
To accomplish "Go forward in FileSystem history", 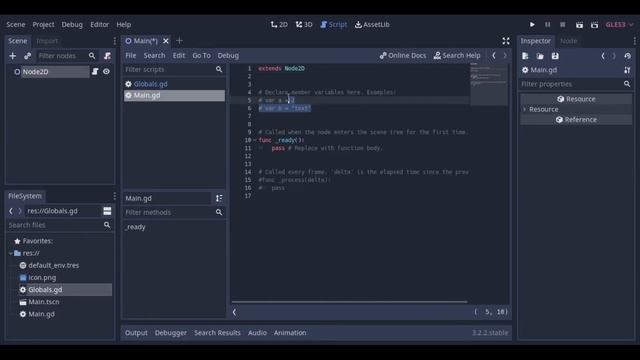I will pyautogui.click(x=20, y=211).
